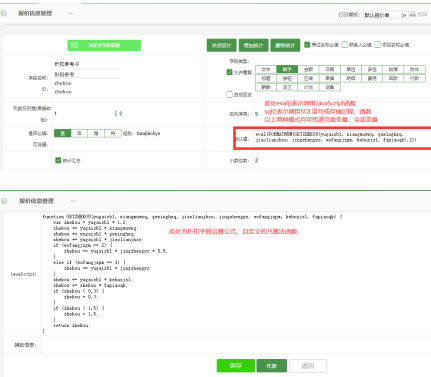Image resolution: width=431 pixels, height=377 pixels.
Task: Click the grid icon on the custom field settings button
Action: coord(74,45)
